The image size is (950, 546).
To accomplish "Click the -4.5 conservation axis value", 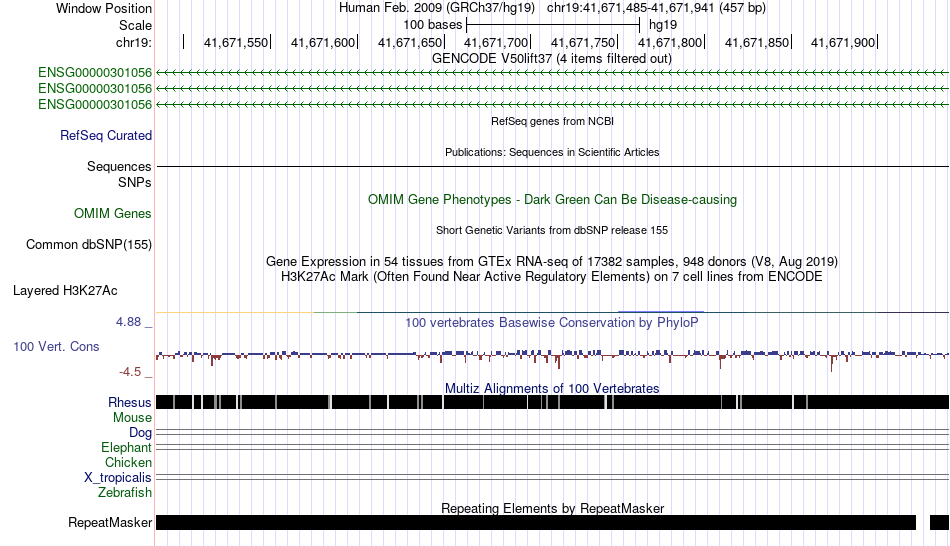I will coord(130,371).
